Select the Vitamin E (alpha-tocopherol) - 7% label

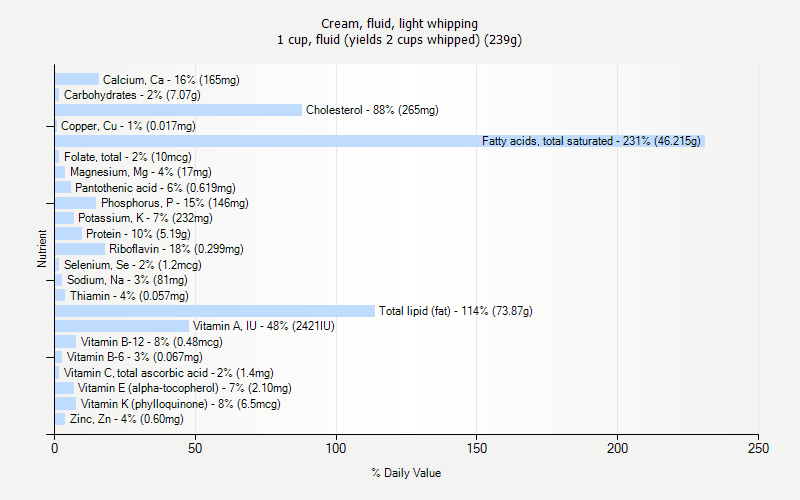click(185, 388)
